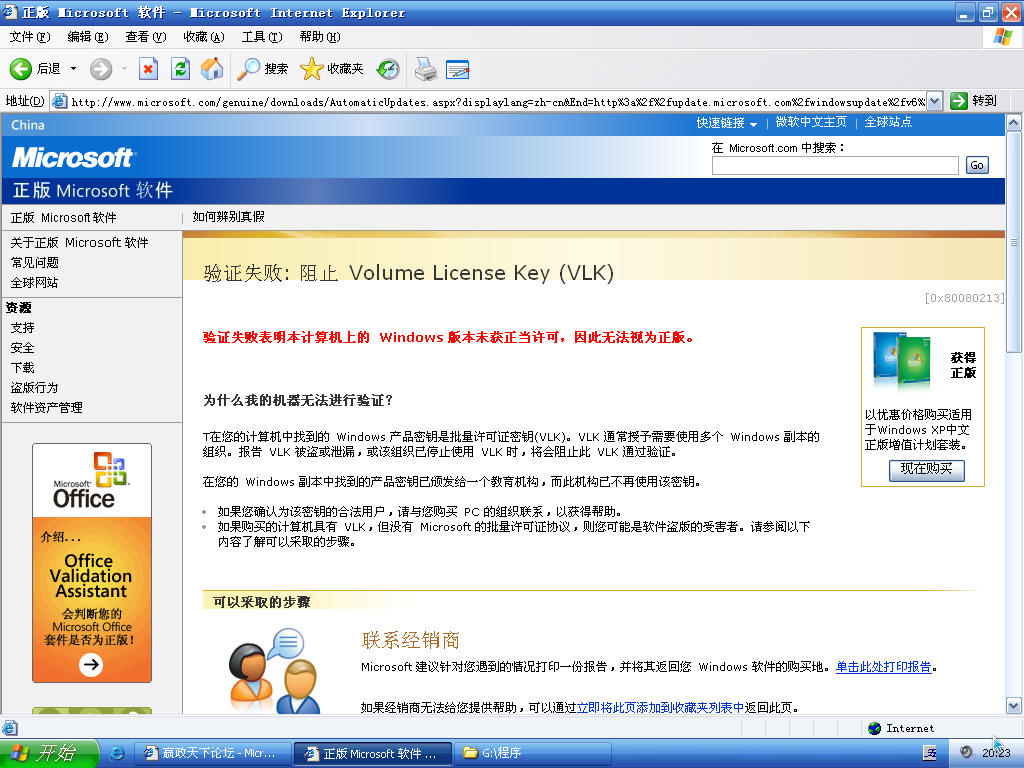
Task: Stop page loading with the red X icon
Action: pos(148,69)
